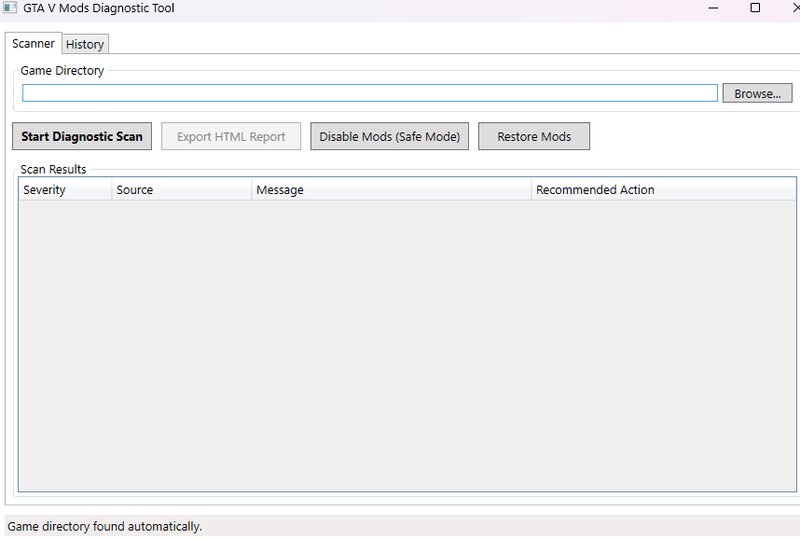Click the Message column header

pos(280,190)
